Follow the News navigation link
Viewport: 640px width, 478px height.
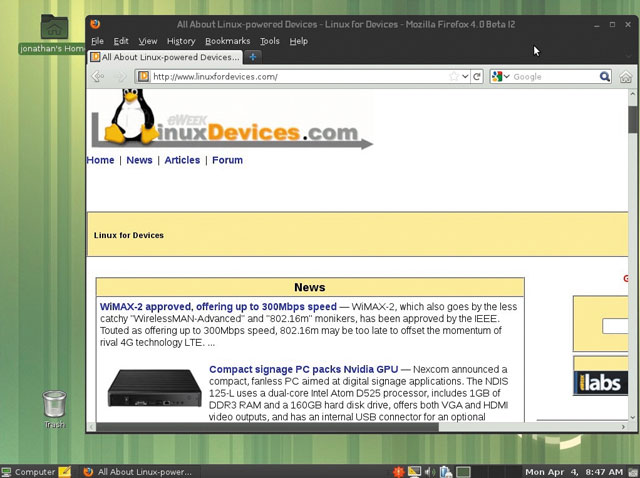[139, 160]
